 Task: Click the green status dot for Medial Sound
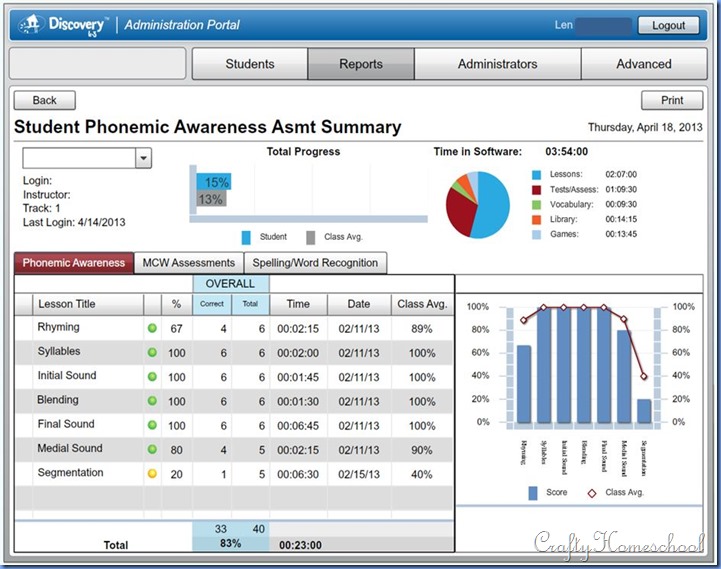[x=153, y=449]
